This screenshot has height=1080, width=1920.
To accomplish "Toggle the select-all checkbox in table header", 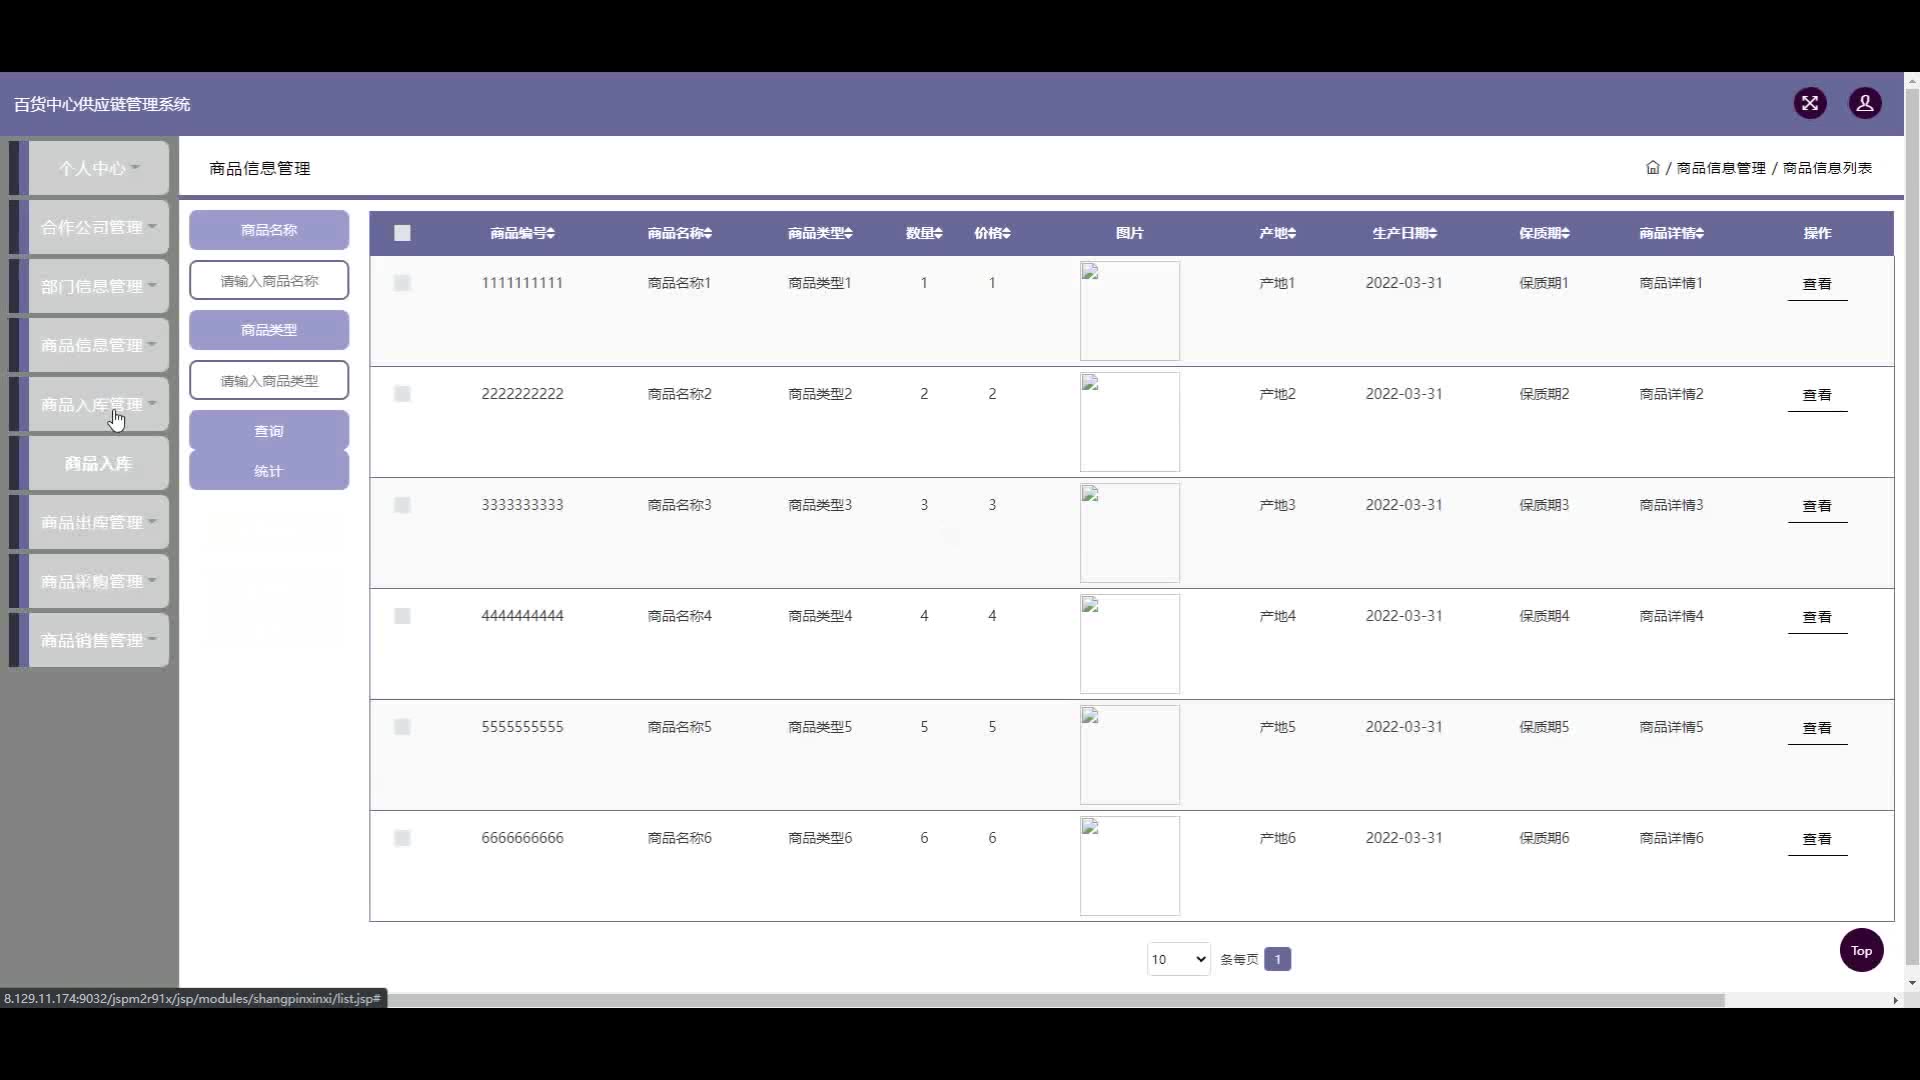I will click(x=402, y=233).
